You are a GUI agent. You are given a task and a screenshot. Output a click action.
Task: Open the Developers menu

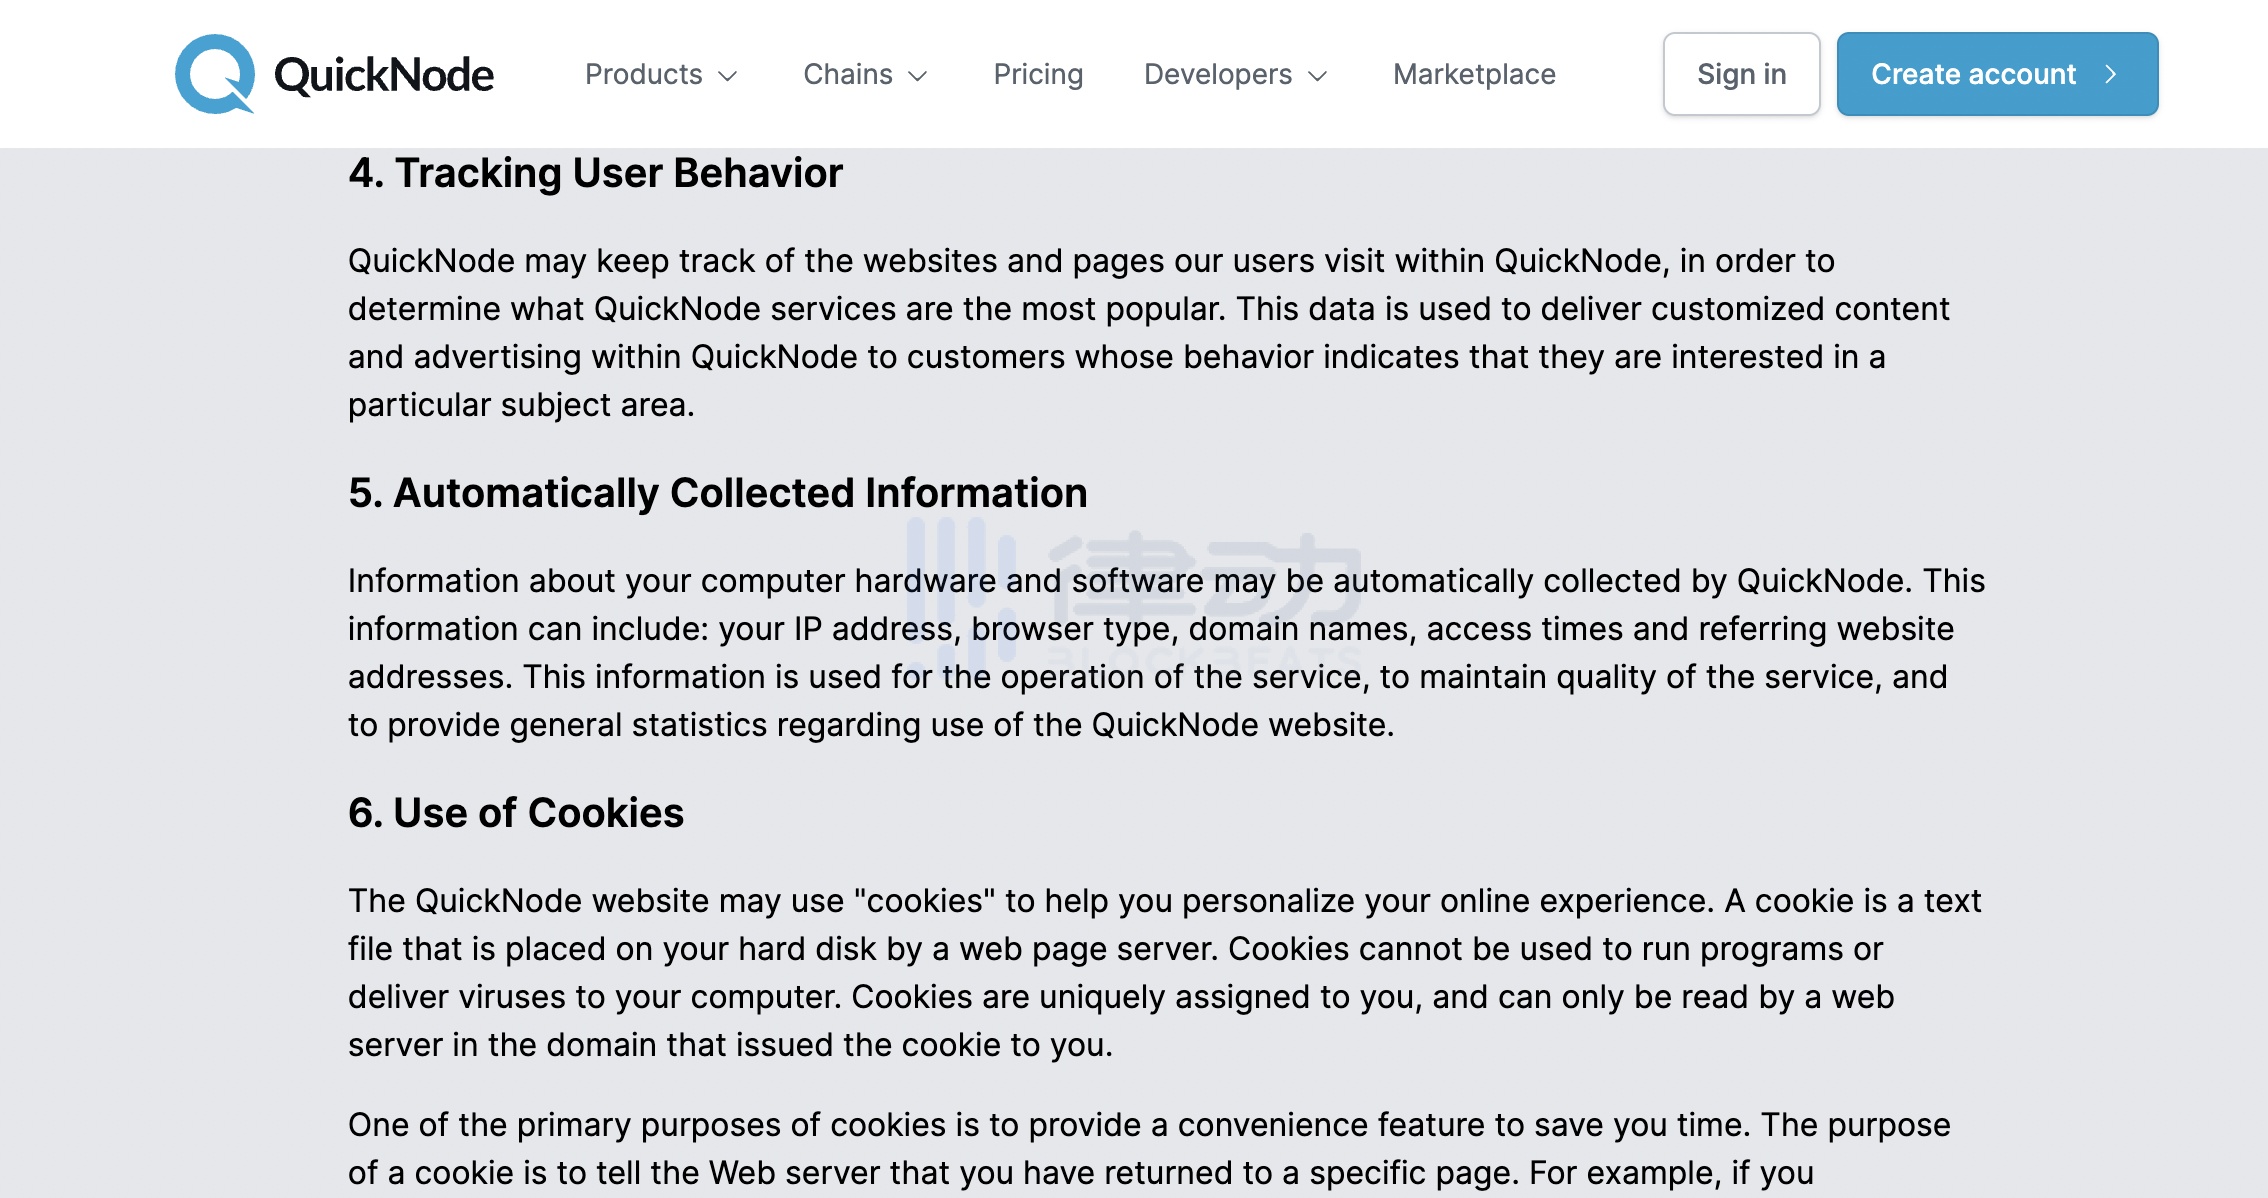(x=1218, y=74)
